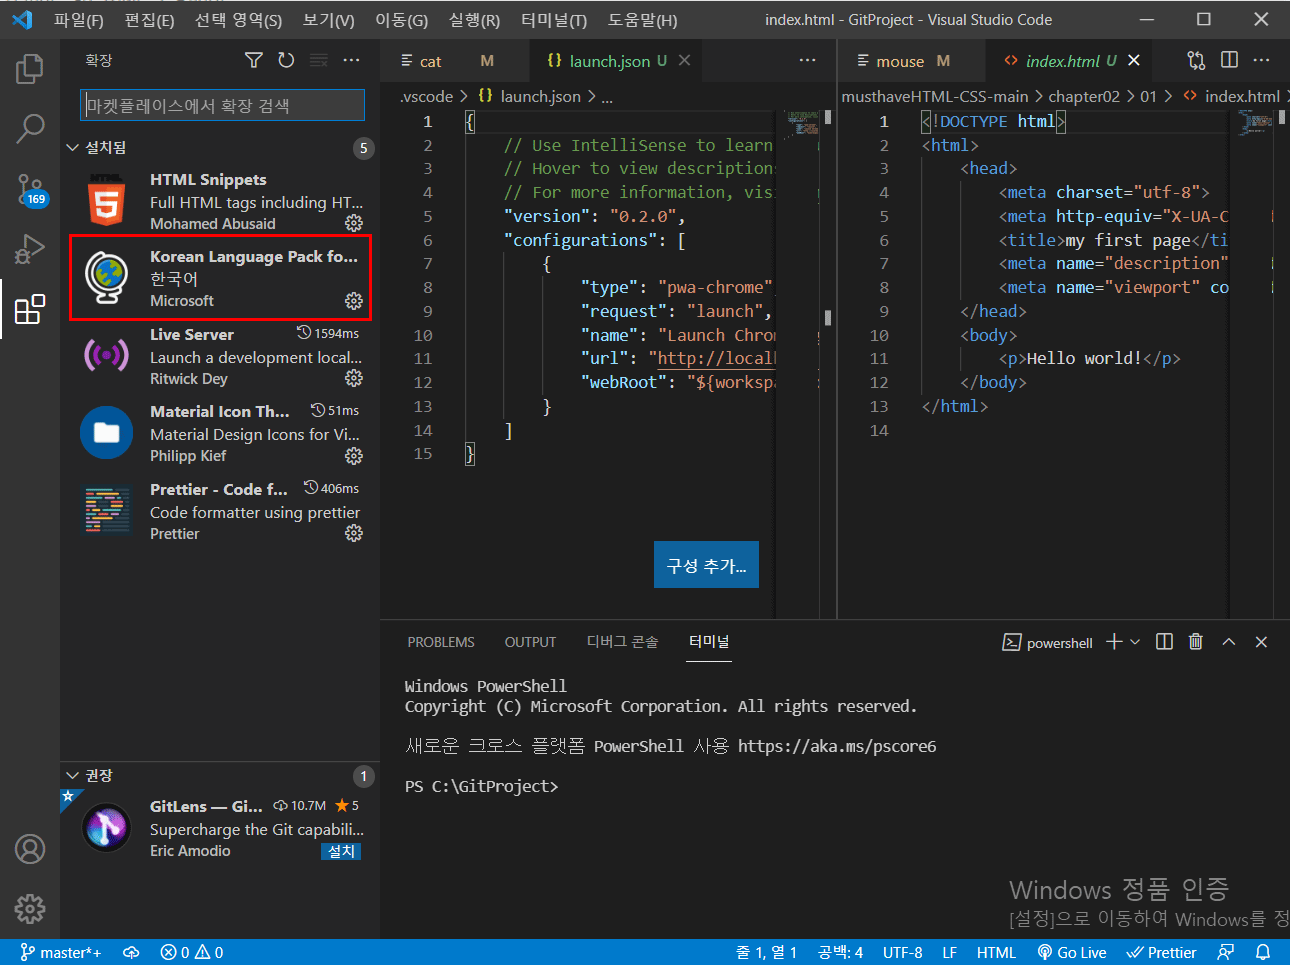This screenshot has height=965, width=1290.
Task: Install GitLens with 설치 button
Action: click(x=341, y=851)
